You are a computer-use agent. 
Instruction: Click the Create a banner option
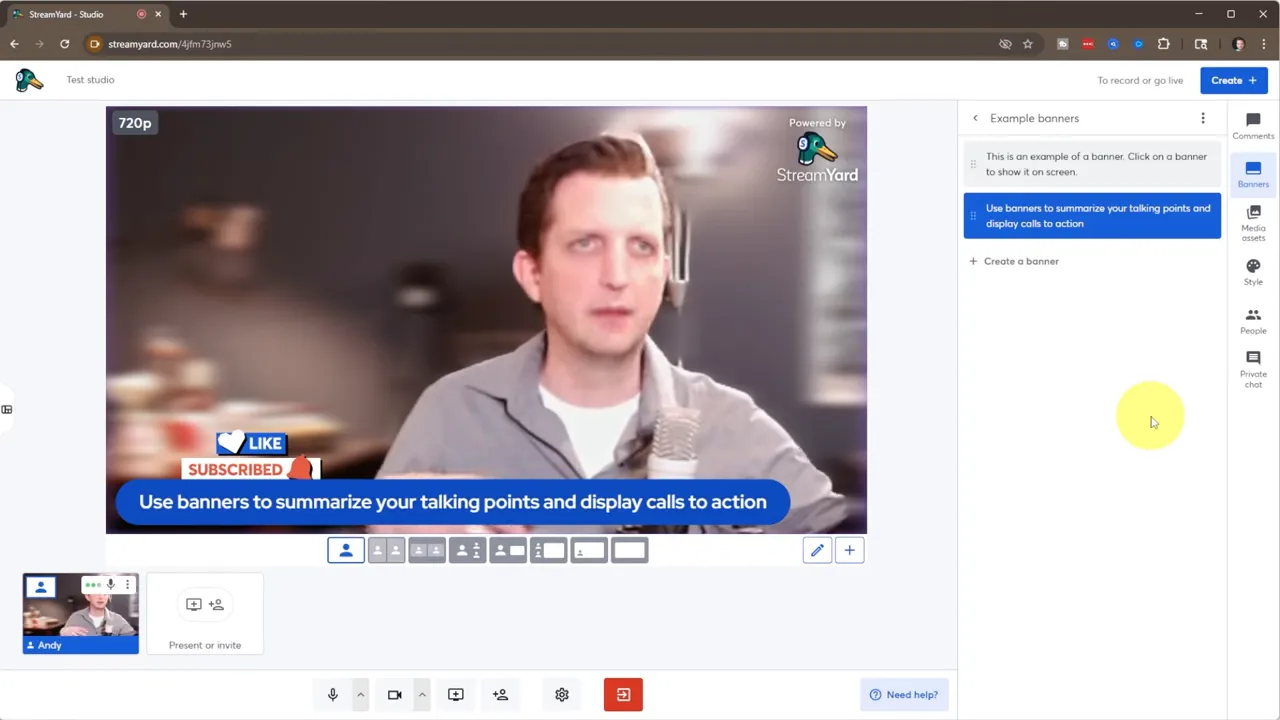click(1013, 261)
